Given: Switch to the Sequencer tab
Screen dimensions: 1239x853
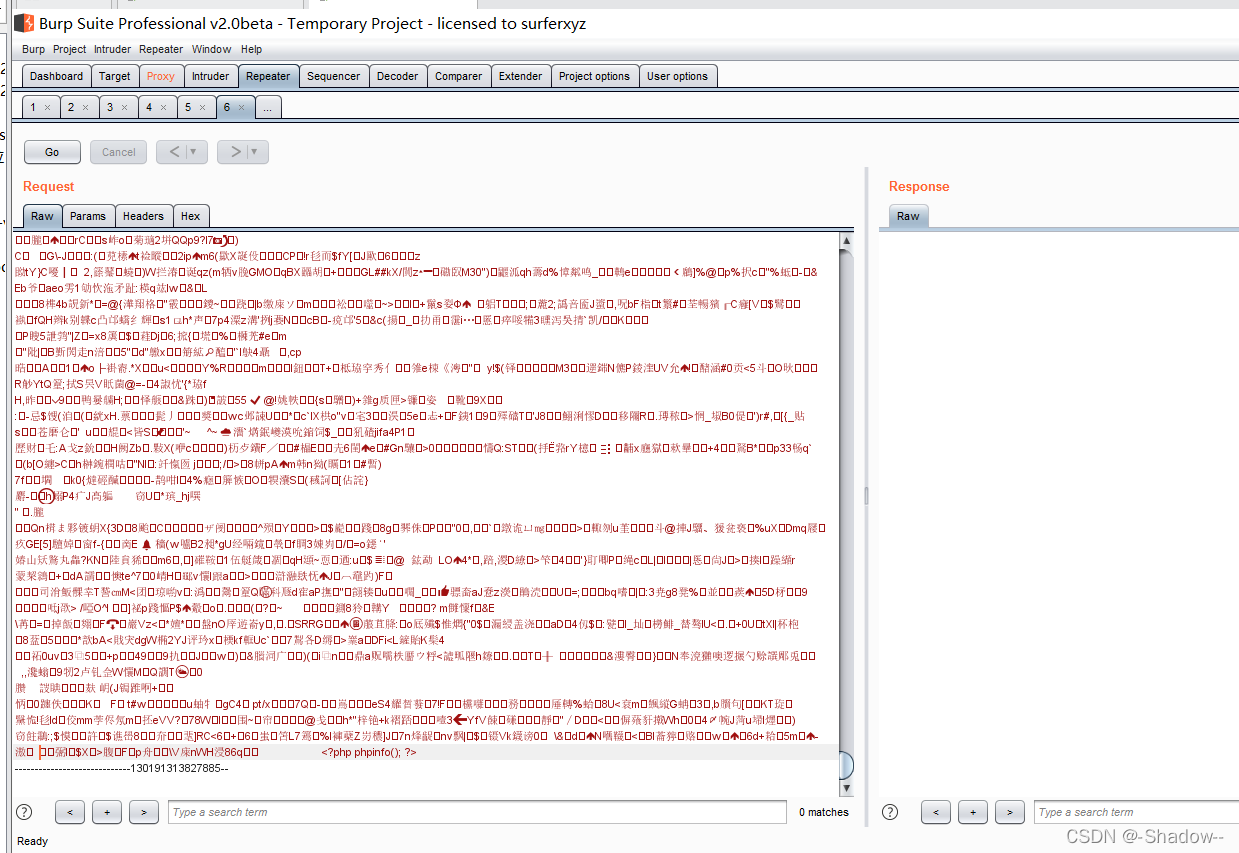Looking at the screenshot, I should tap(334, 76).
